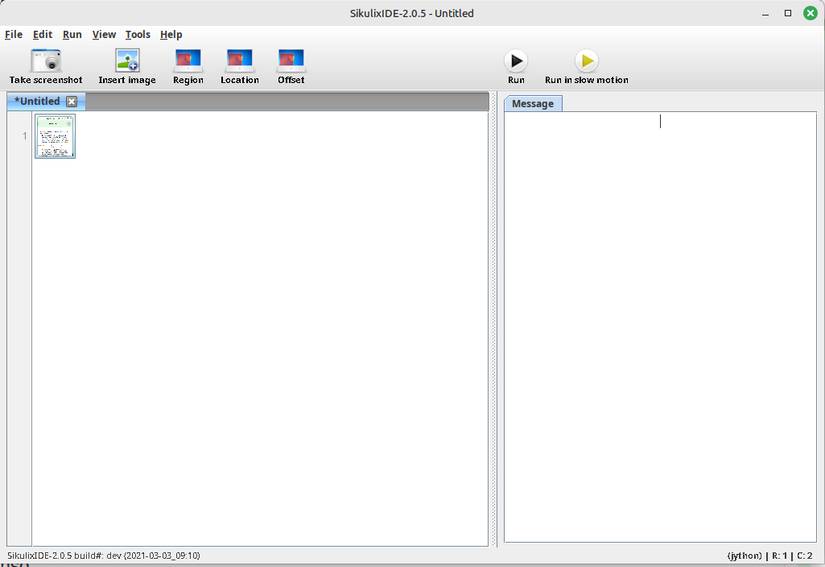825x567 pixels.
Task: Click the Run play button
Action: (x=516, y=61)
